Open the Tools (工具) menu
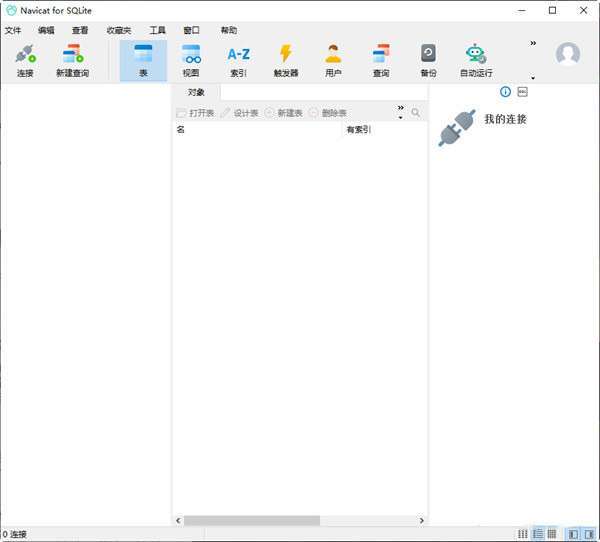600x542 pixels. 158,30
